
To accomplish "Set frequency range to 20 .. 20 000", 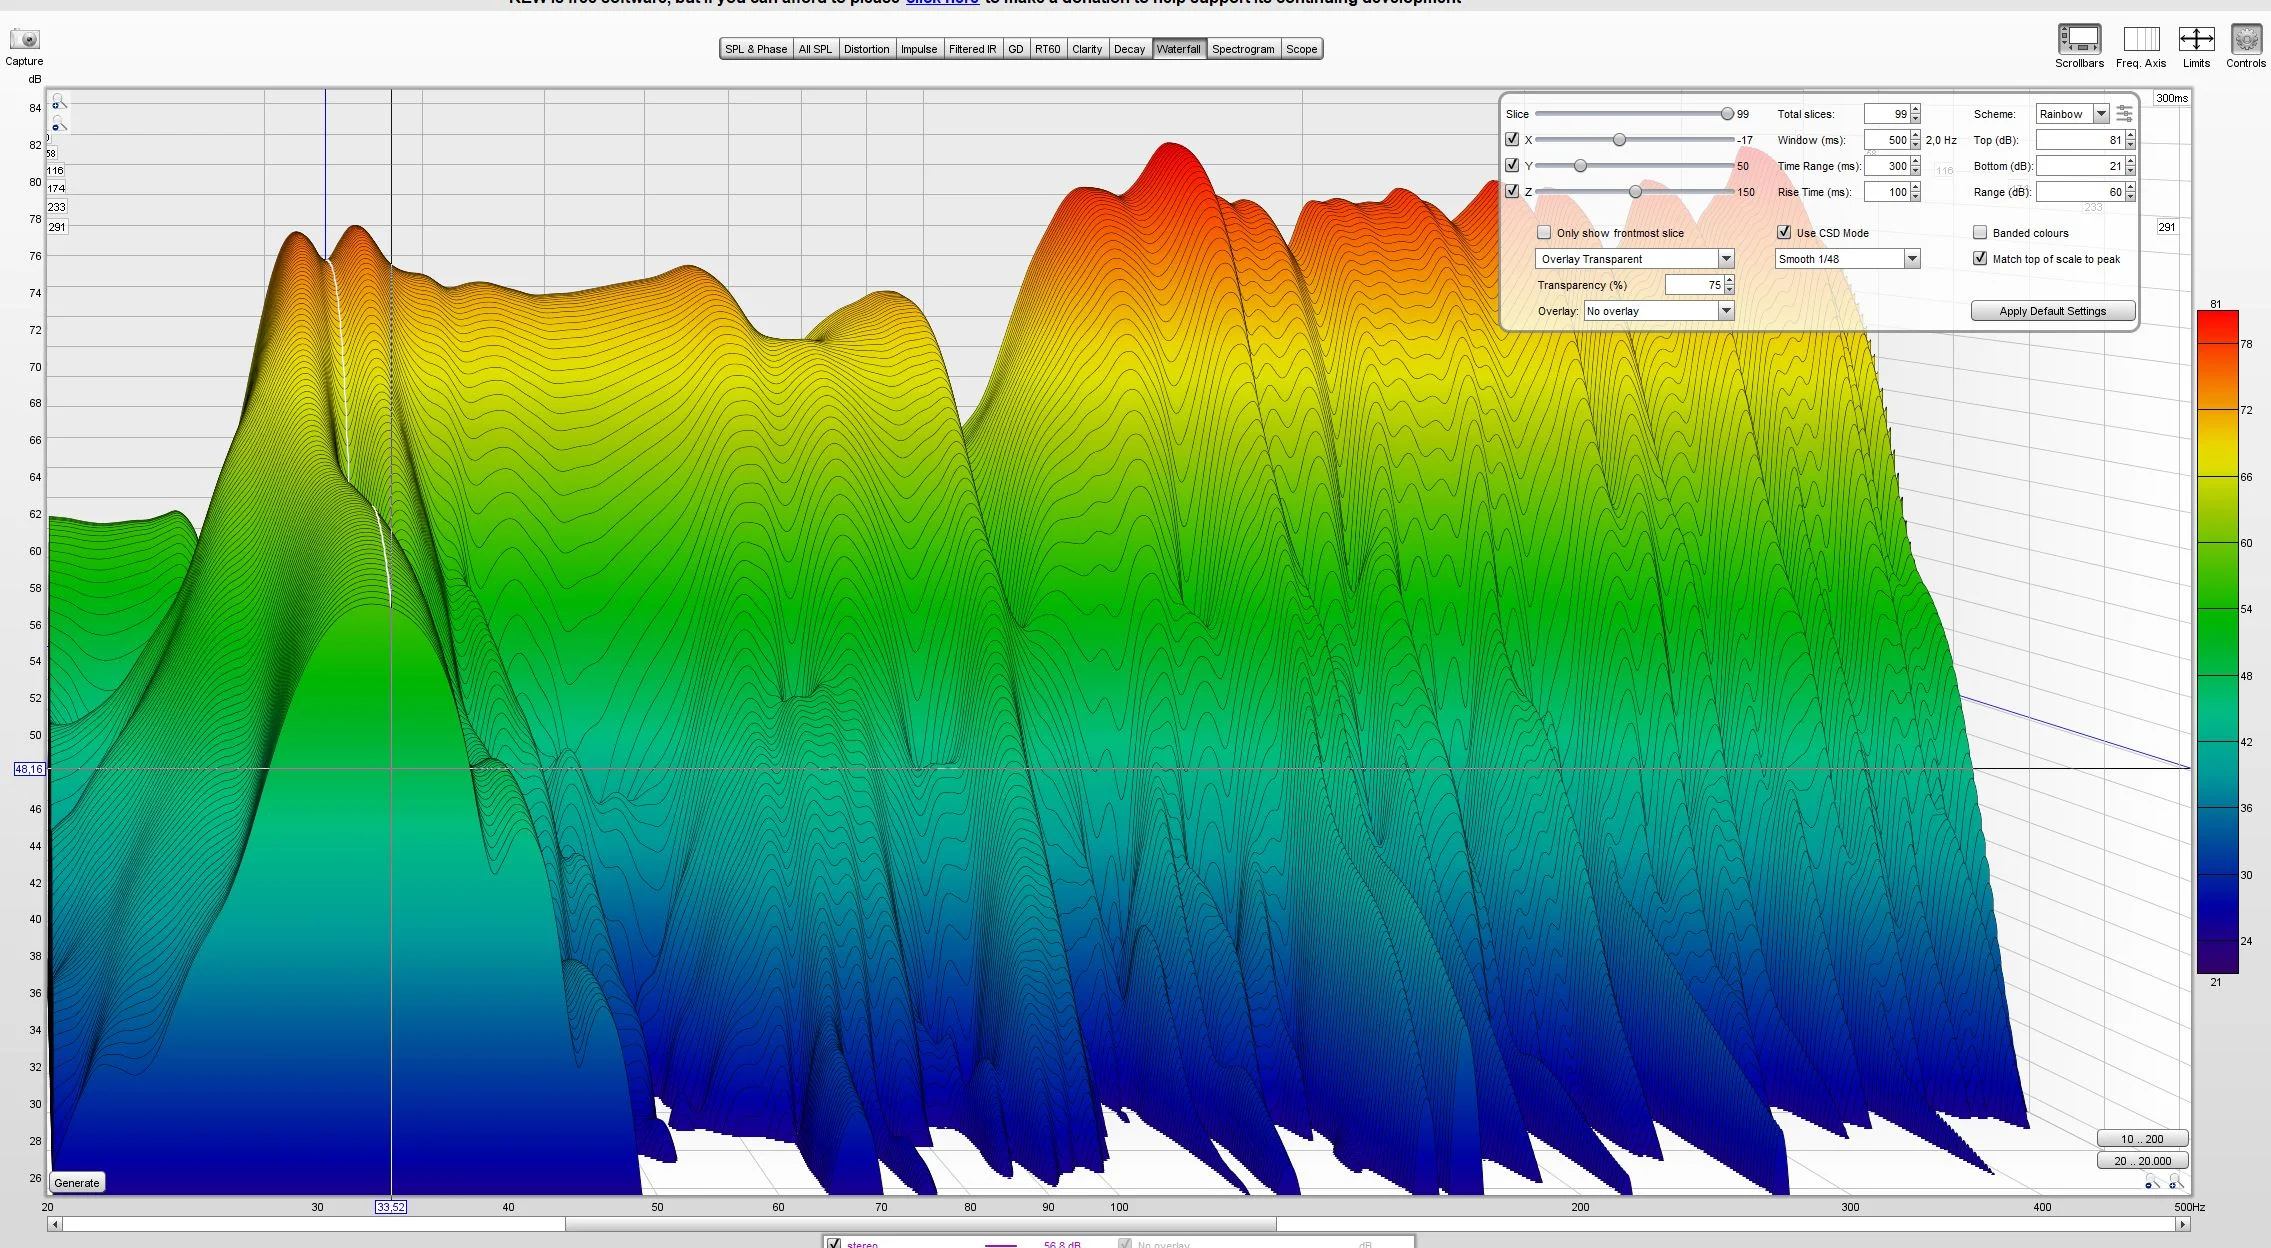I will [x=2142, y=1161].
